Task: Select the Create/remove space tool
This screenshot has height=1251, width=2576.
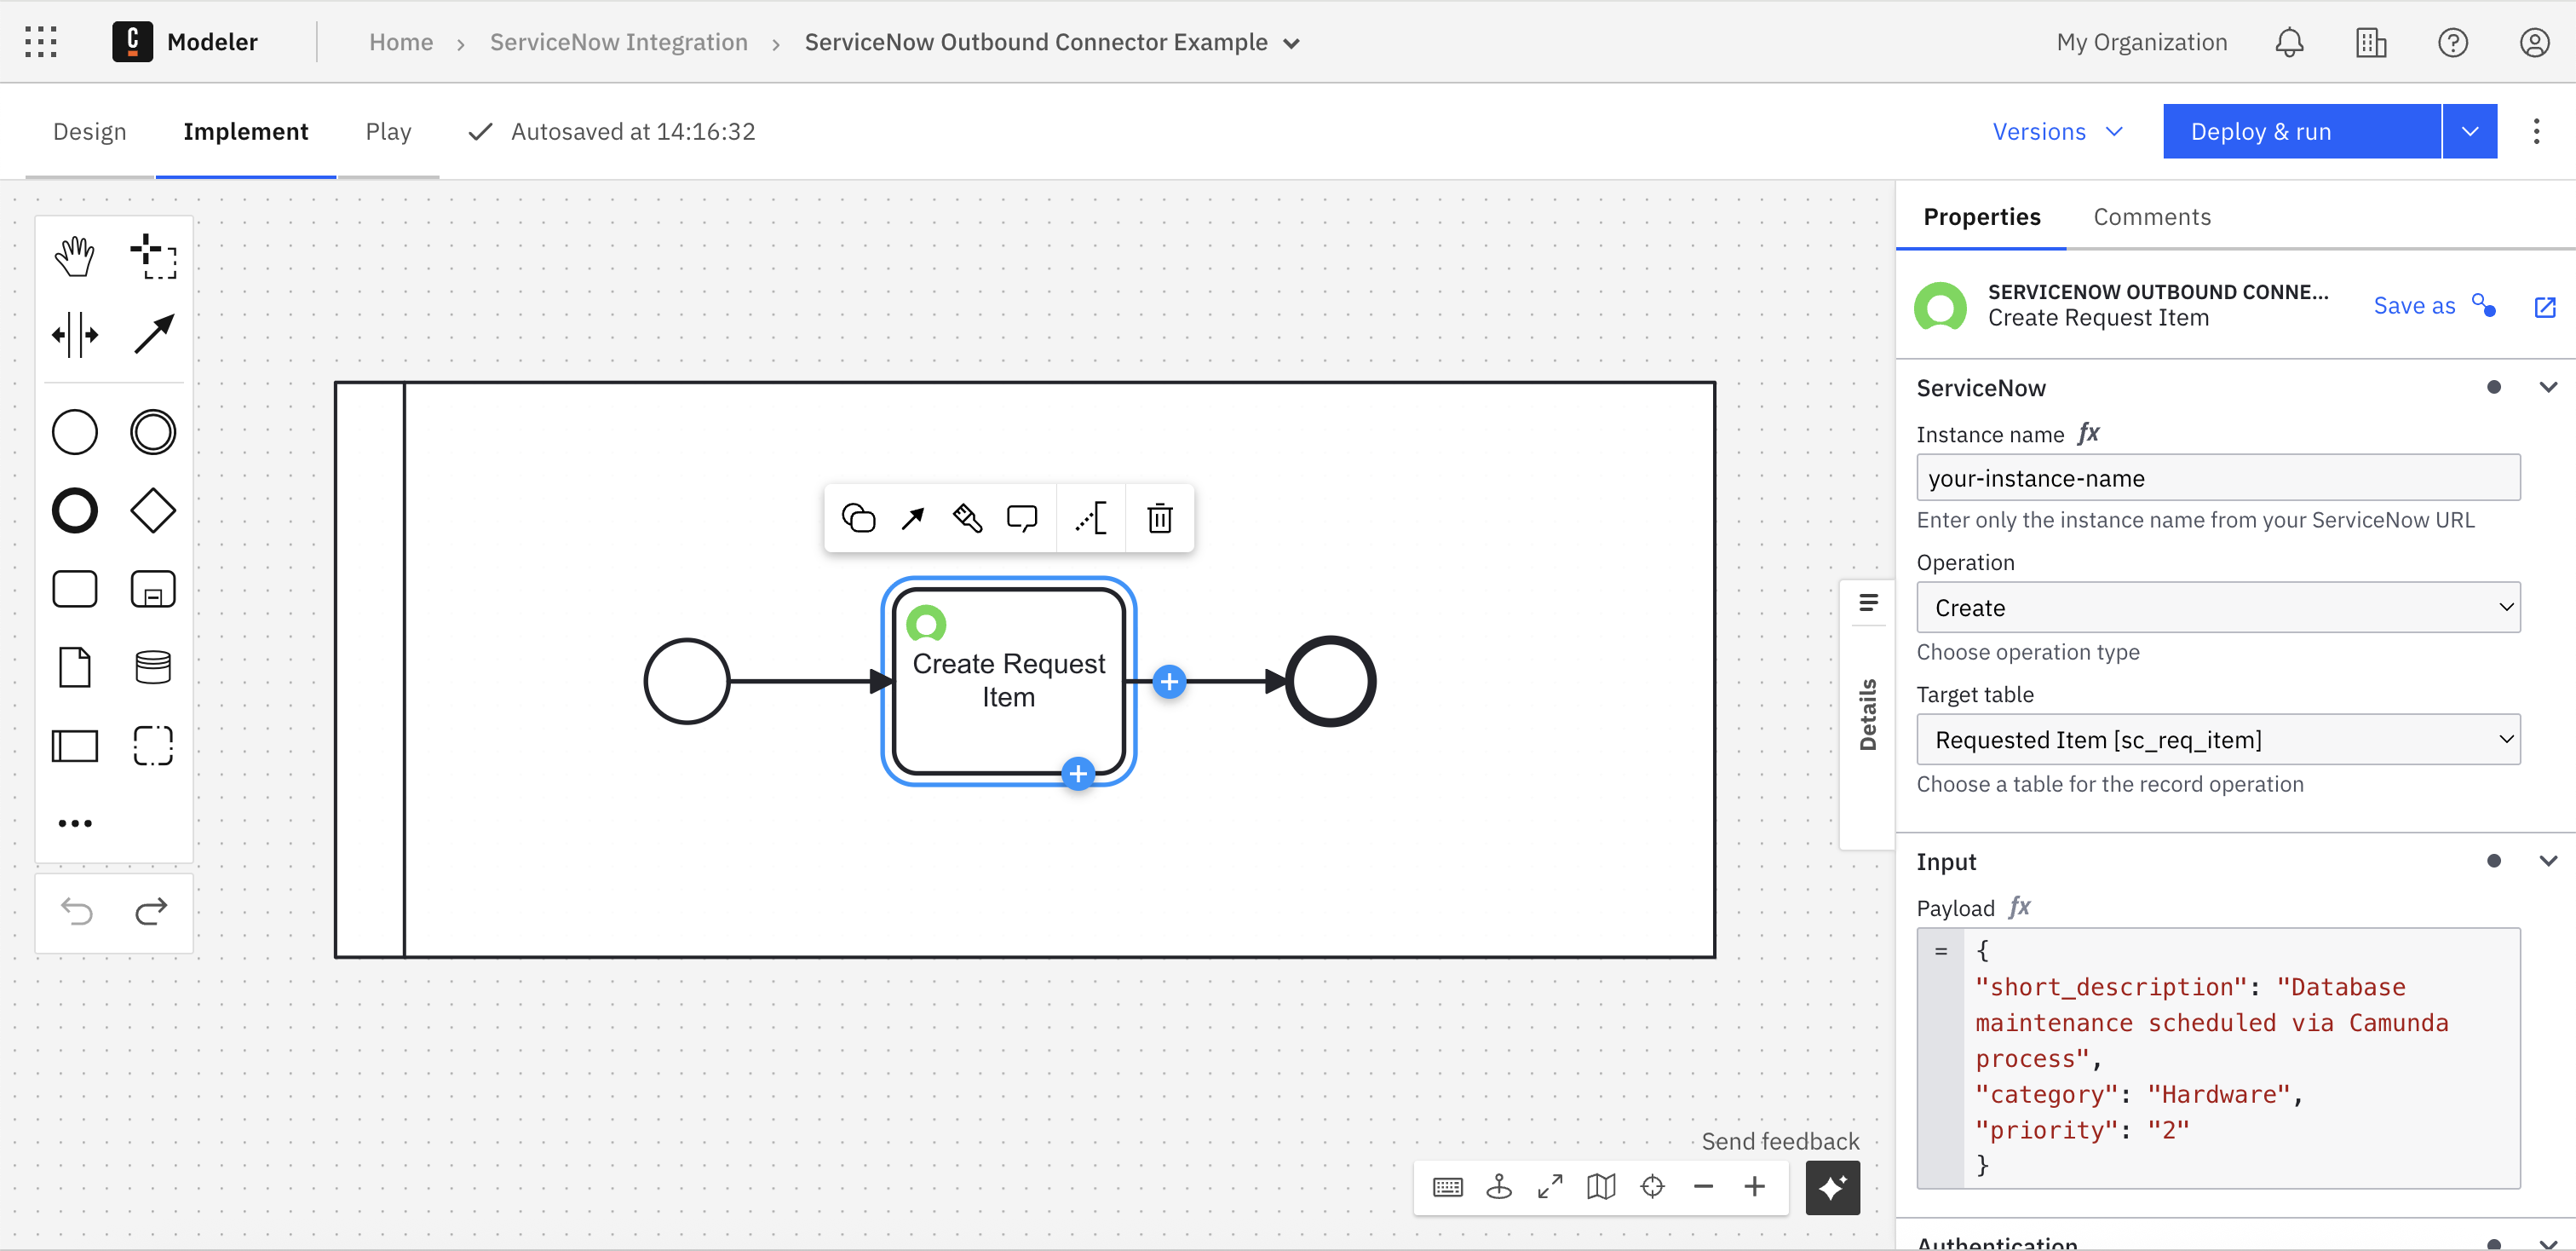Action: point(74,334)
